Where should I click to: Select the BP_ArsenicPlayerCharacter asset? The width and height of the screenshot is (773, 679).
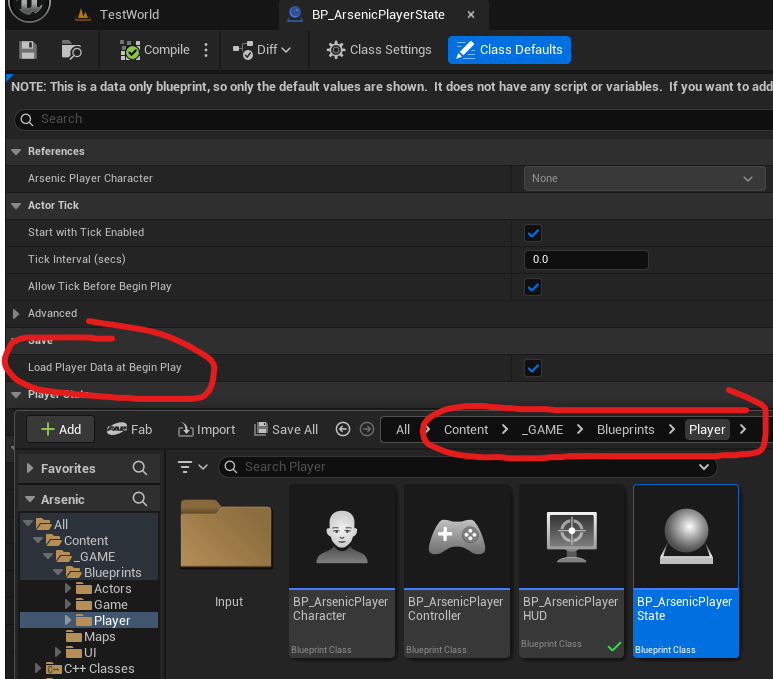pyautogui.click(x=342, y=571)
